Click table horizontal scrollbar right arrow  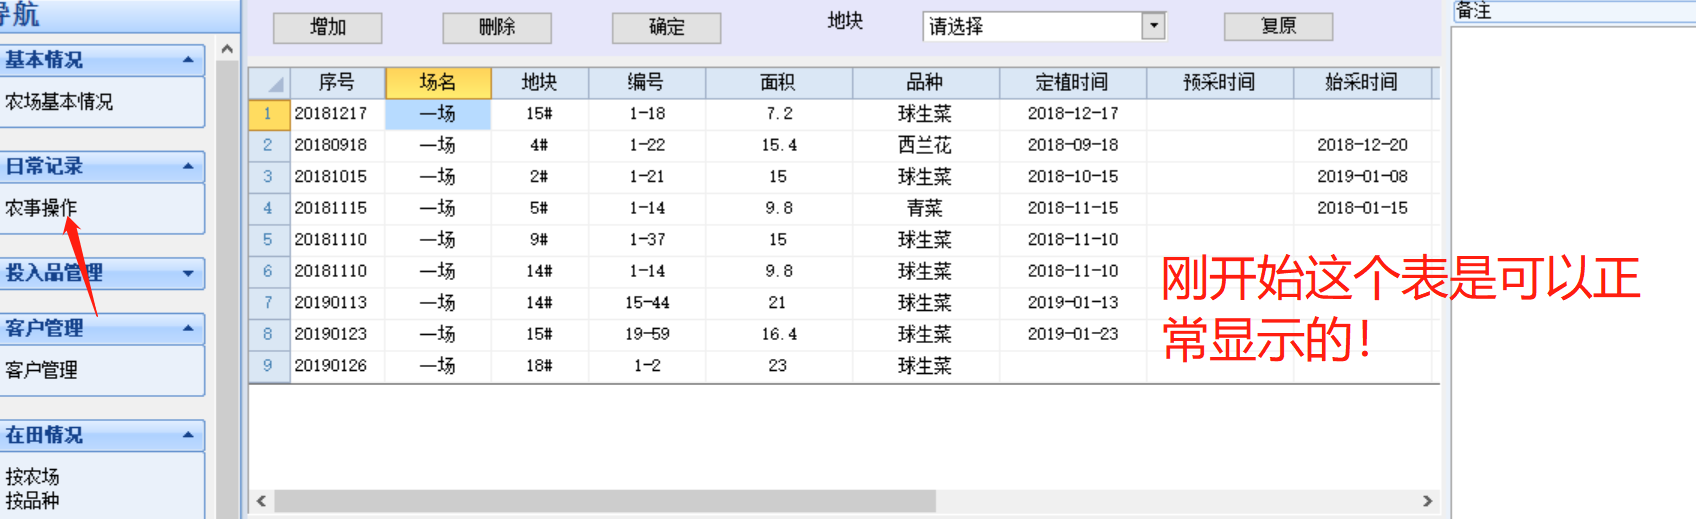(x=1427, y=501)
